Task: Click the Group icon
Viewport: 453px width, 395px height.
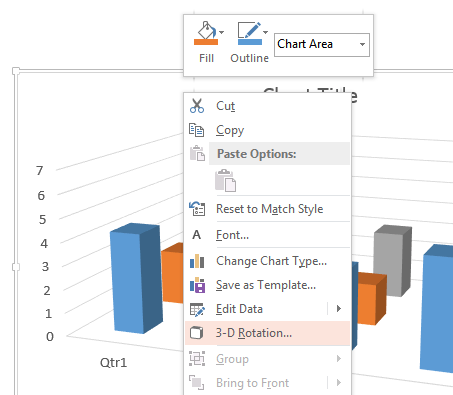Action: (197, 359)
